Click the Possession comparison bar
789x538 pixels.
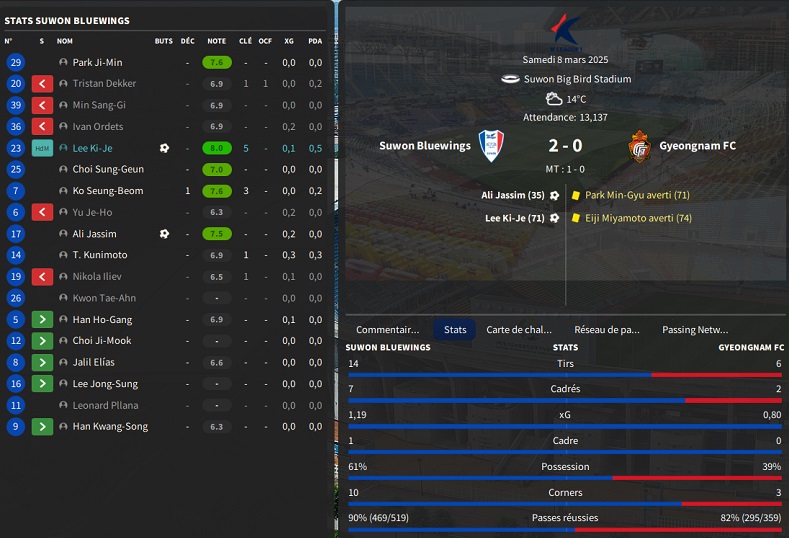(566, 478)
